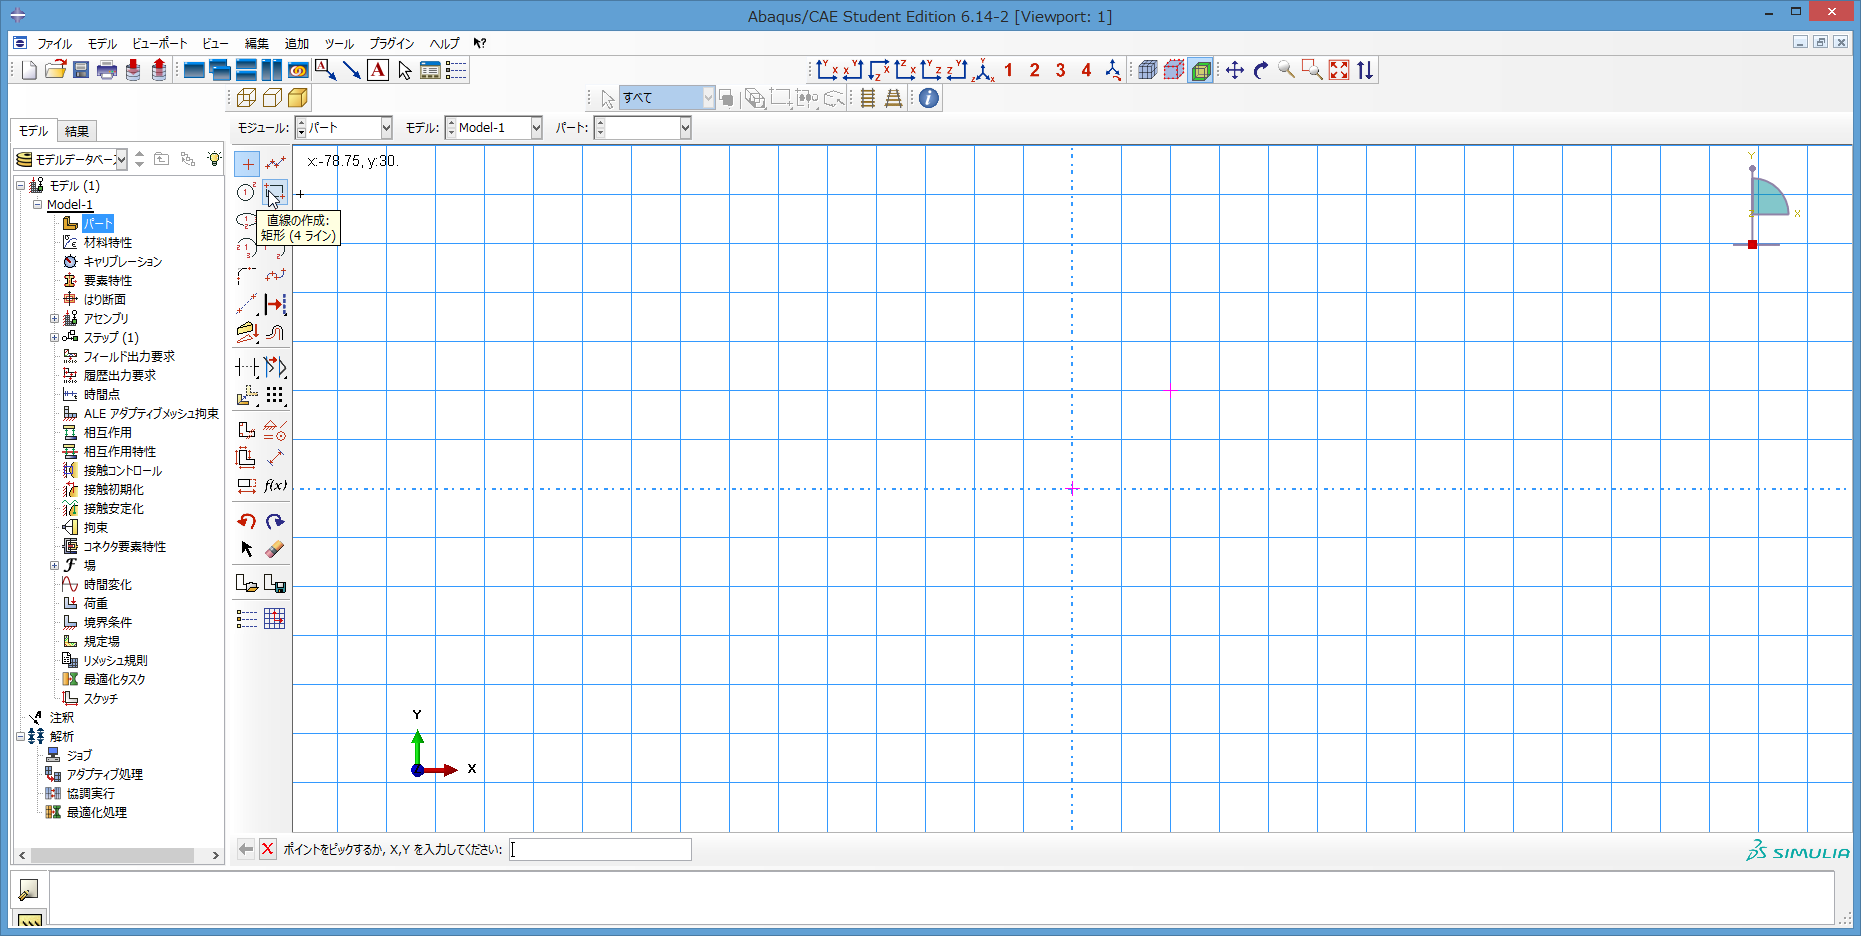The width and height of the screenshot is (1861, 936).
Task: Open the linear pattern dots tool
Action: click(275, 396)
